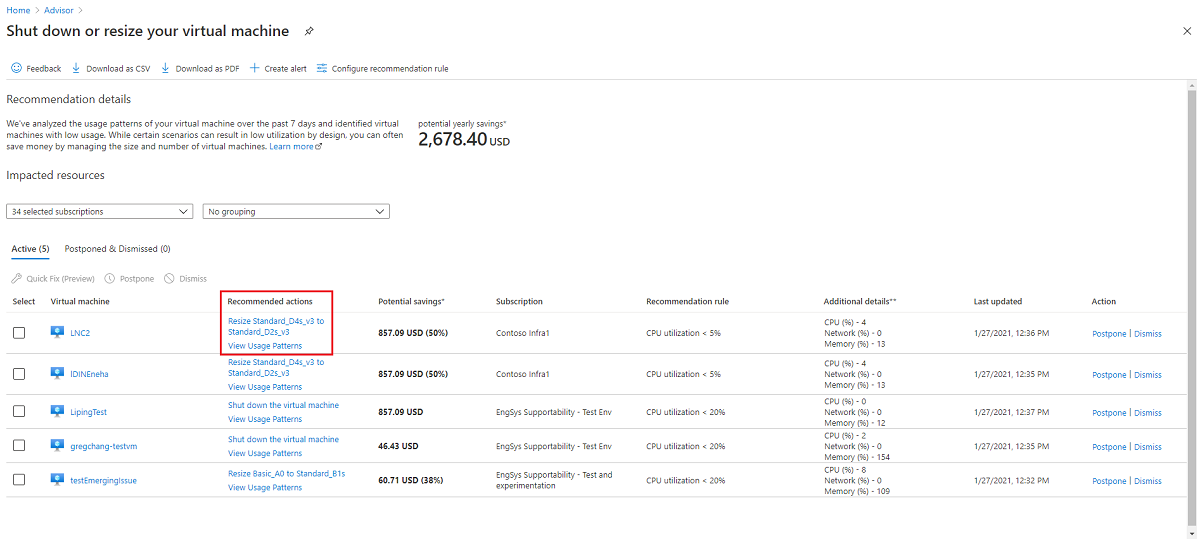Select the checkbox for LNC2
The image size is (1200, 539).
coord(19,333)
